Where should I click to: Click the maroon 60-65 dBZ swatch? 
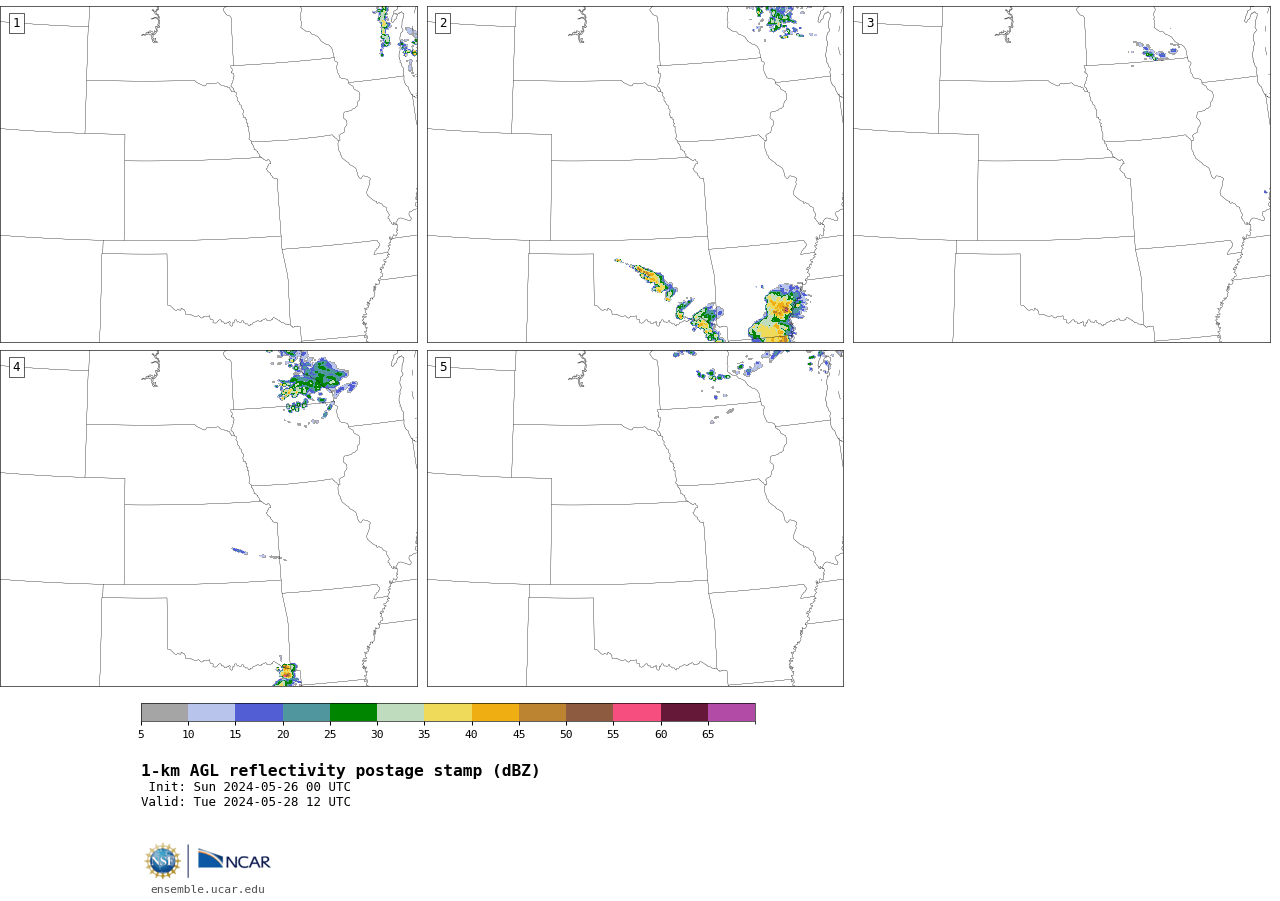[684, 713]
